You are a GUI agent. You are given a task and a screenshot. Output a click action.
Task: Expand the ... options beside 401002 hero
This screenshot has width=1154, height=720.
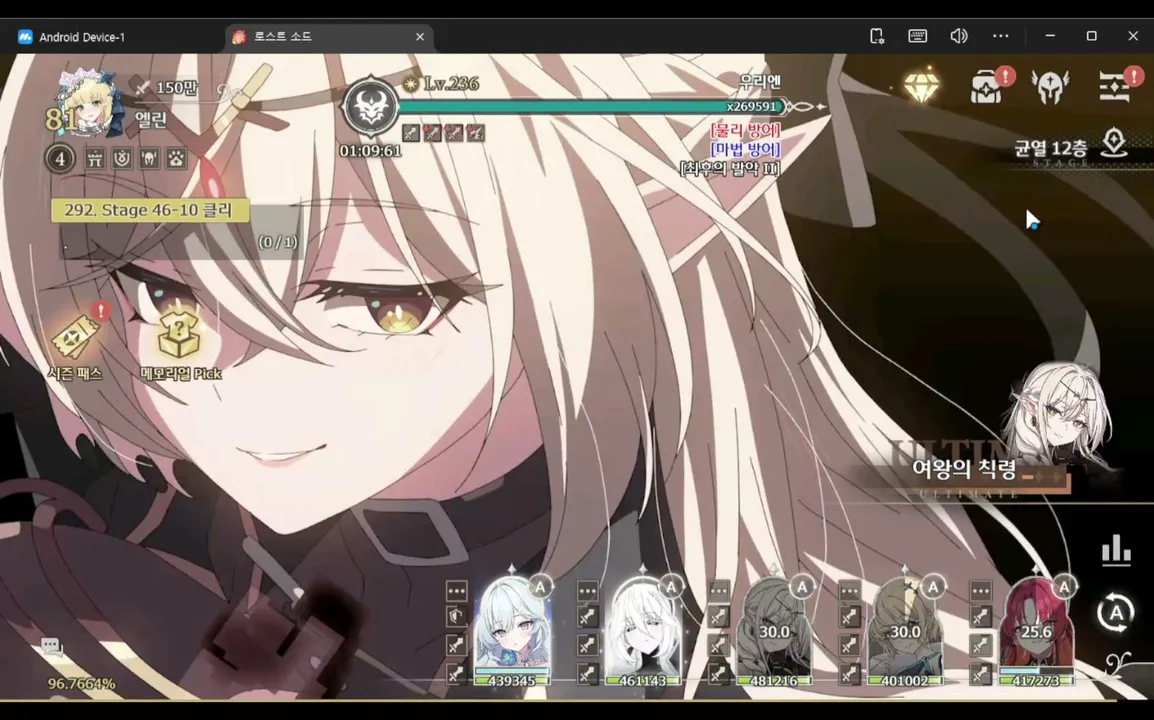tap(849, 591)
